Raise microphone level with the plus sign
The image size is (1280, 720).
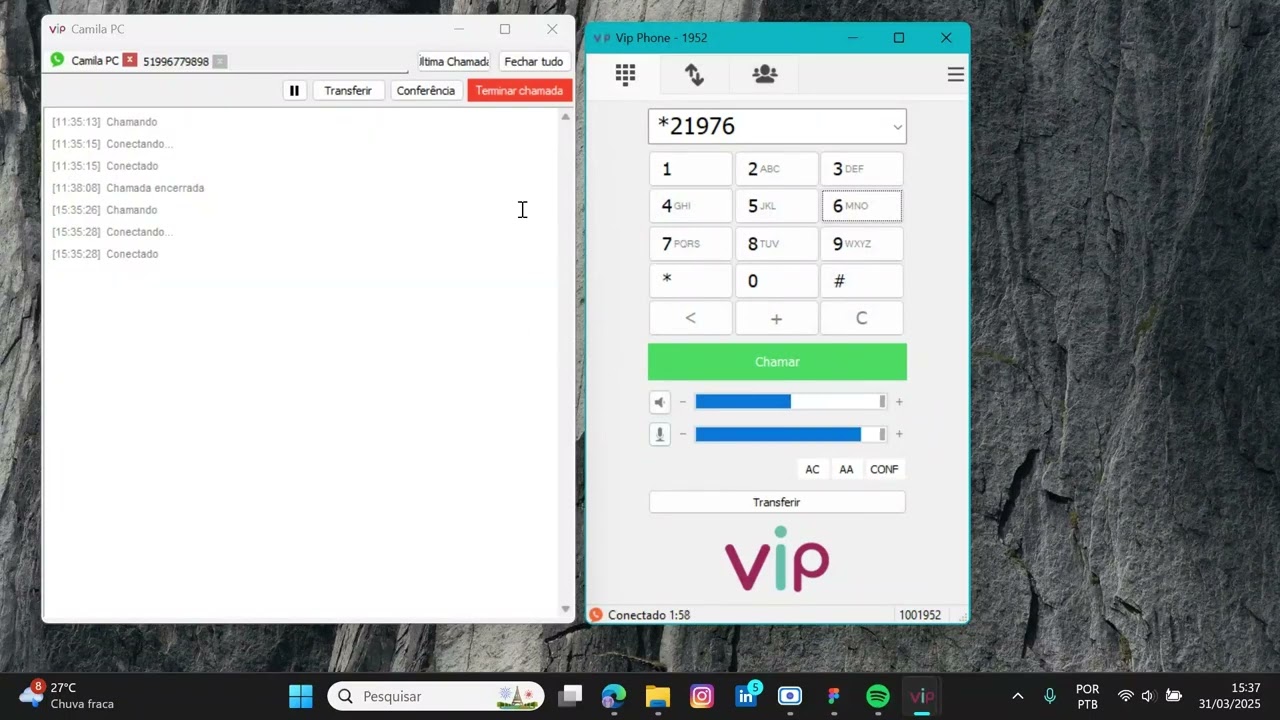(x=899, y=434)
